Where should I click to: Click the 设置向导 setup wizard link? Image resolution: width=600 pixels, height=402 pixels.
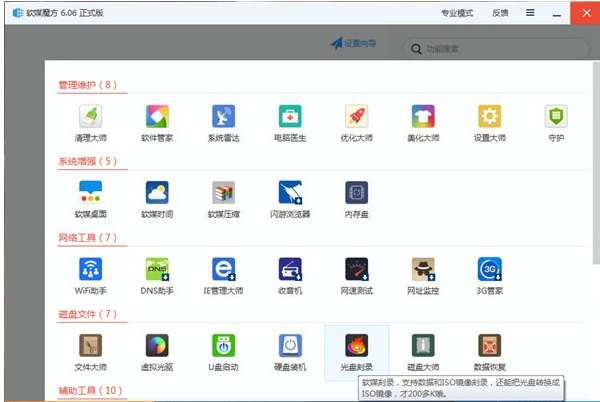point(354,44)
